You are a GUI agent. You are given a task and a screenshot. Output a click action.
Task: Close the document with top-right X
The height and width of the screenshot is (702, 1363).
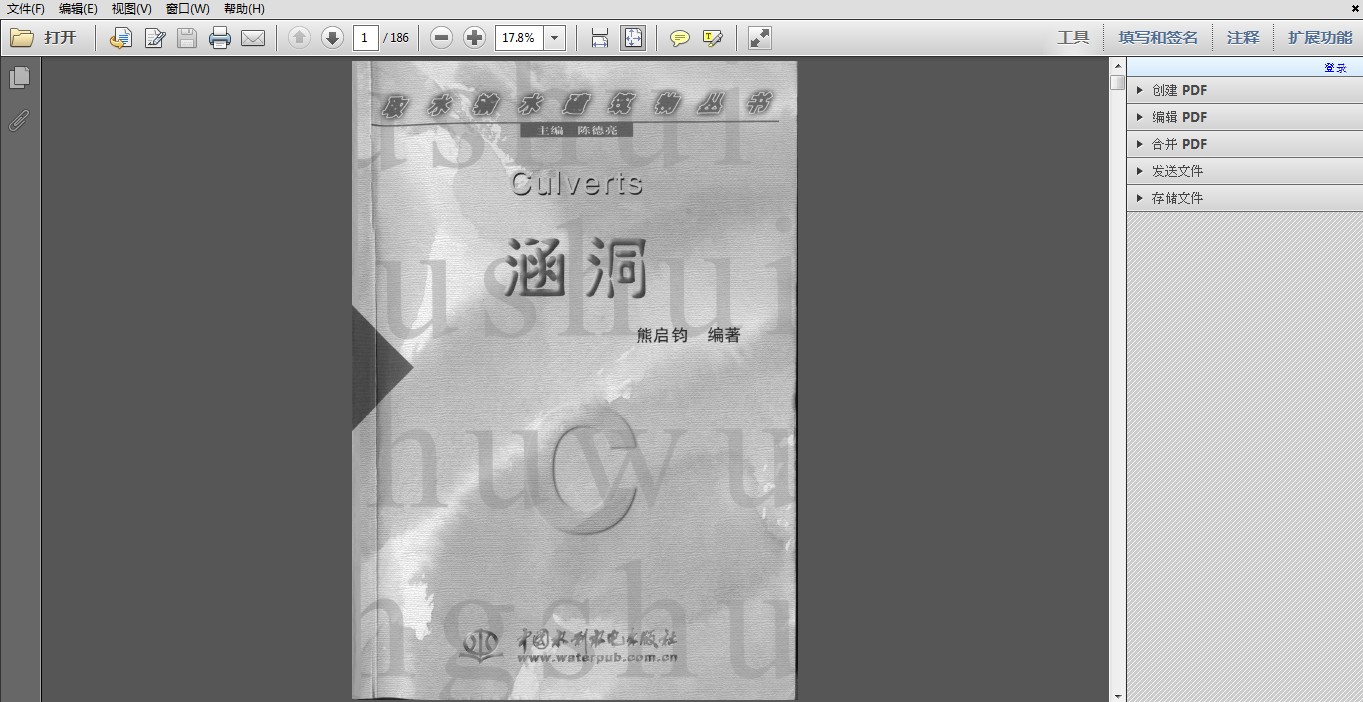click(1354, 9)
